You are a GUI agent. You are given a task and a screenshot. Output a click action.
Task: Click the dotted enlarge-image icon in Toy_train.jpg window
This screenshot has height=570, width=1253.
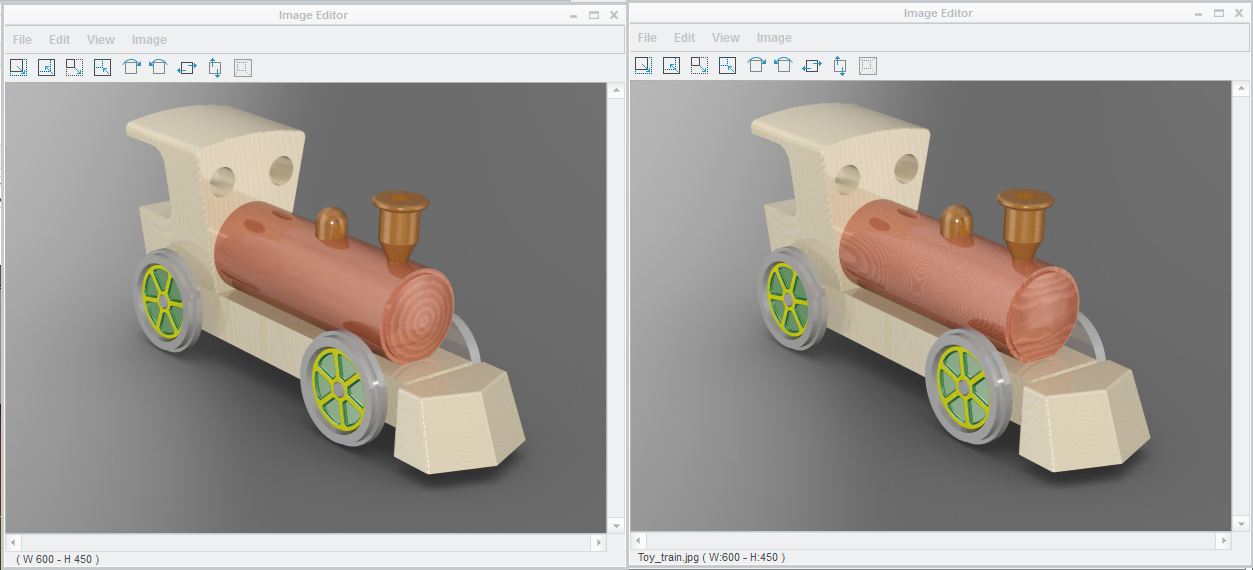pyautogui.click(x=699, y=65)
